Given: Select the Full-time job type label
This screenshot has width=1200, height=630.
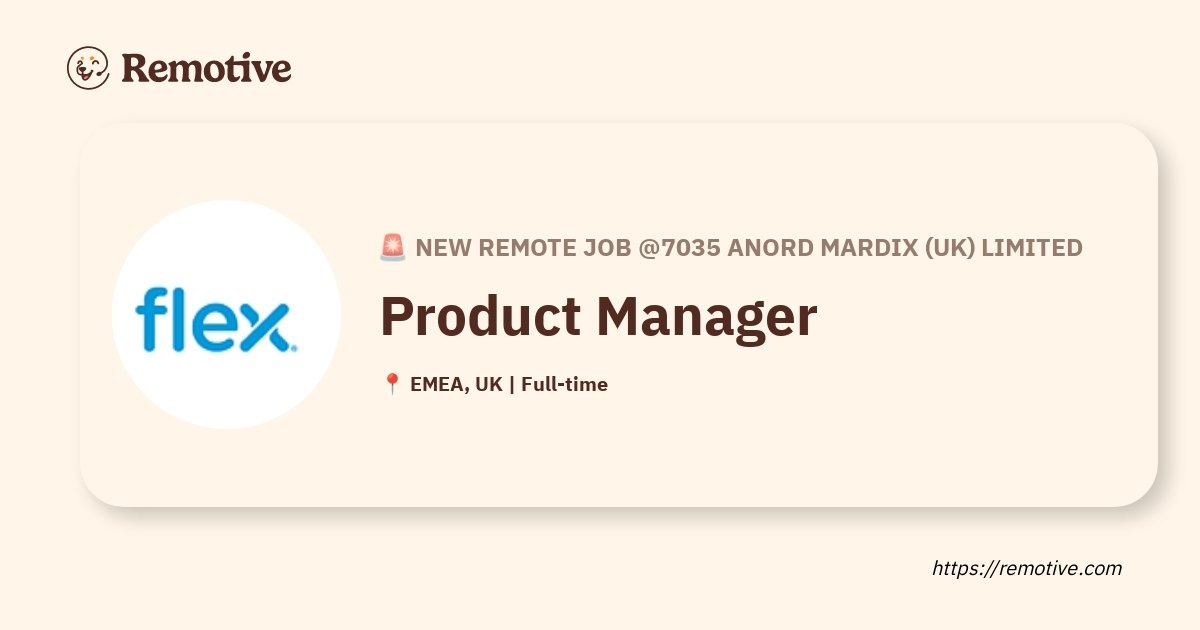Looking at the screenshot, I should tap(564, 384).
